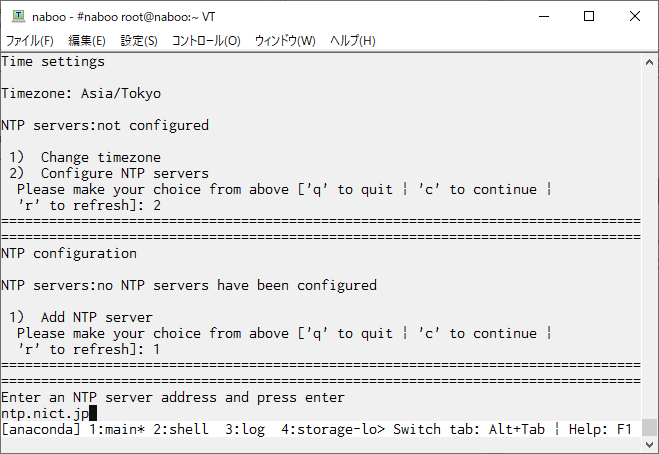Click the vertical scrollbar thumb
Viewport: 659px width, 454px height.
[649, 428]
